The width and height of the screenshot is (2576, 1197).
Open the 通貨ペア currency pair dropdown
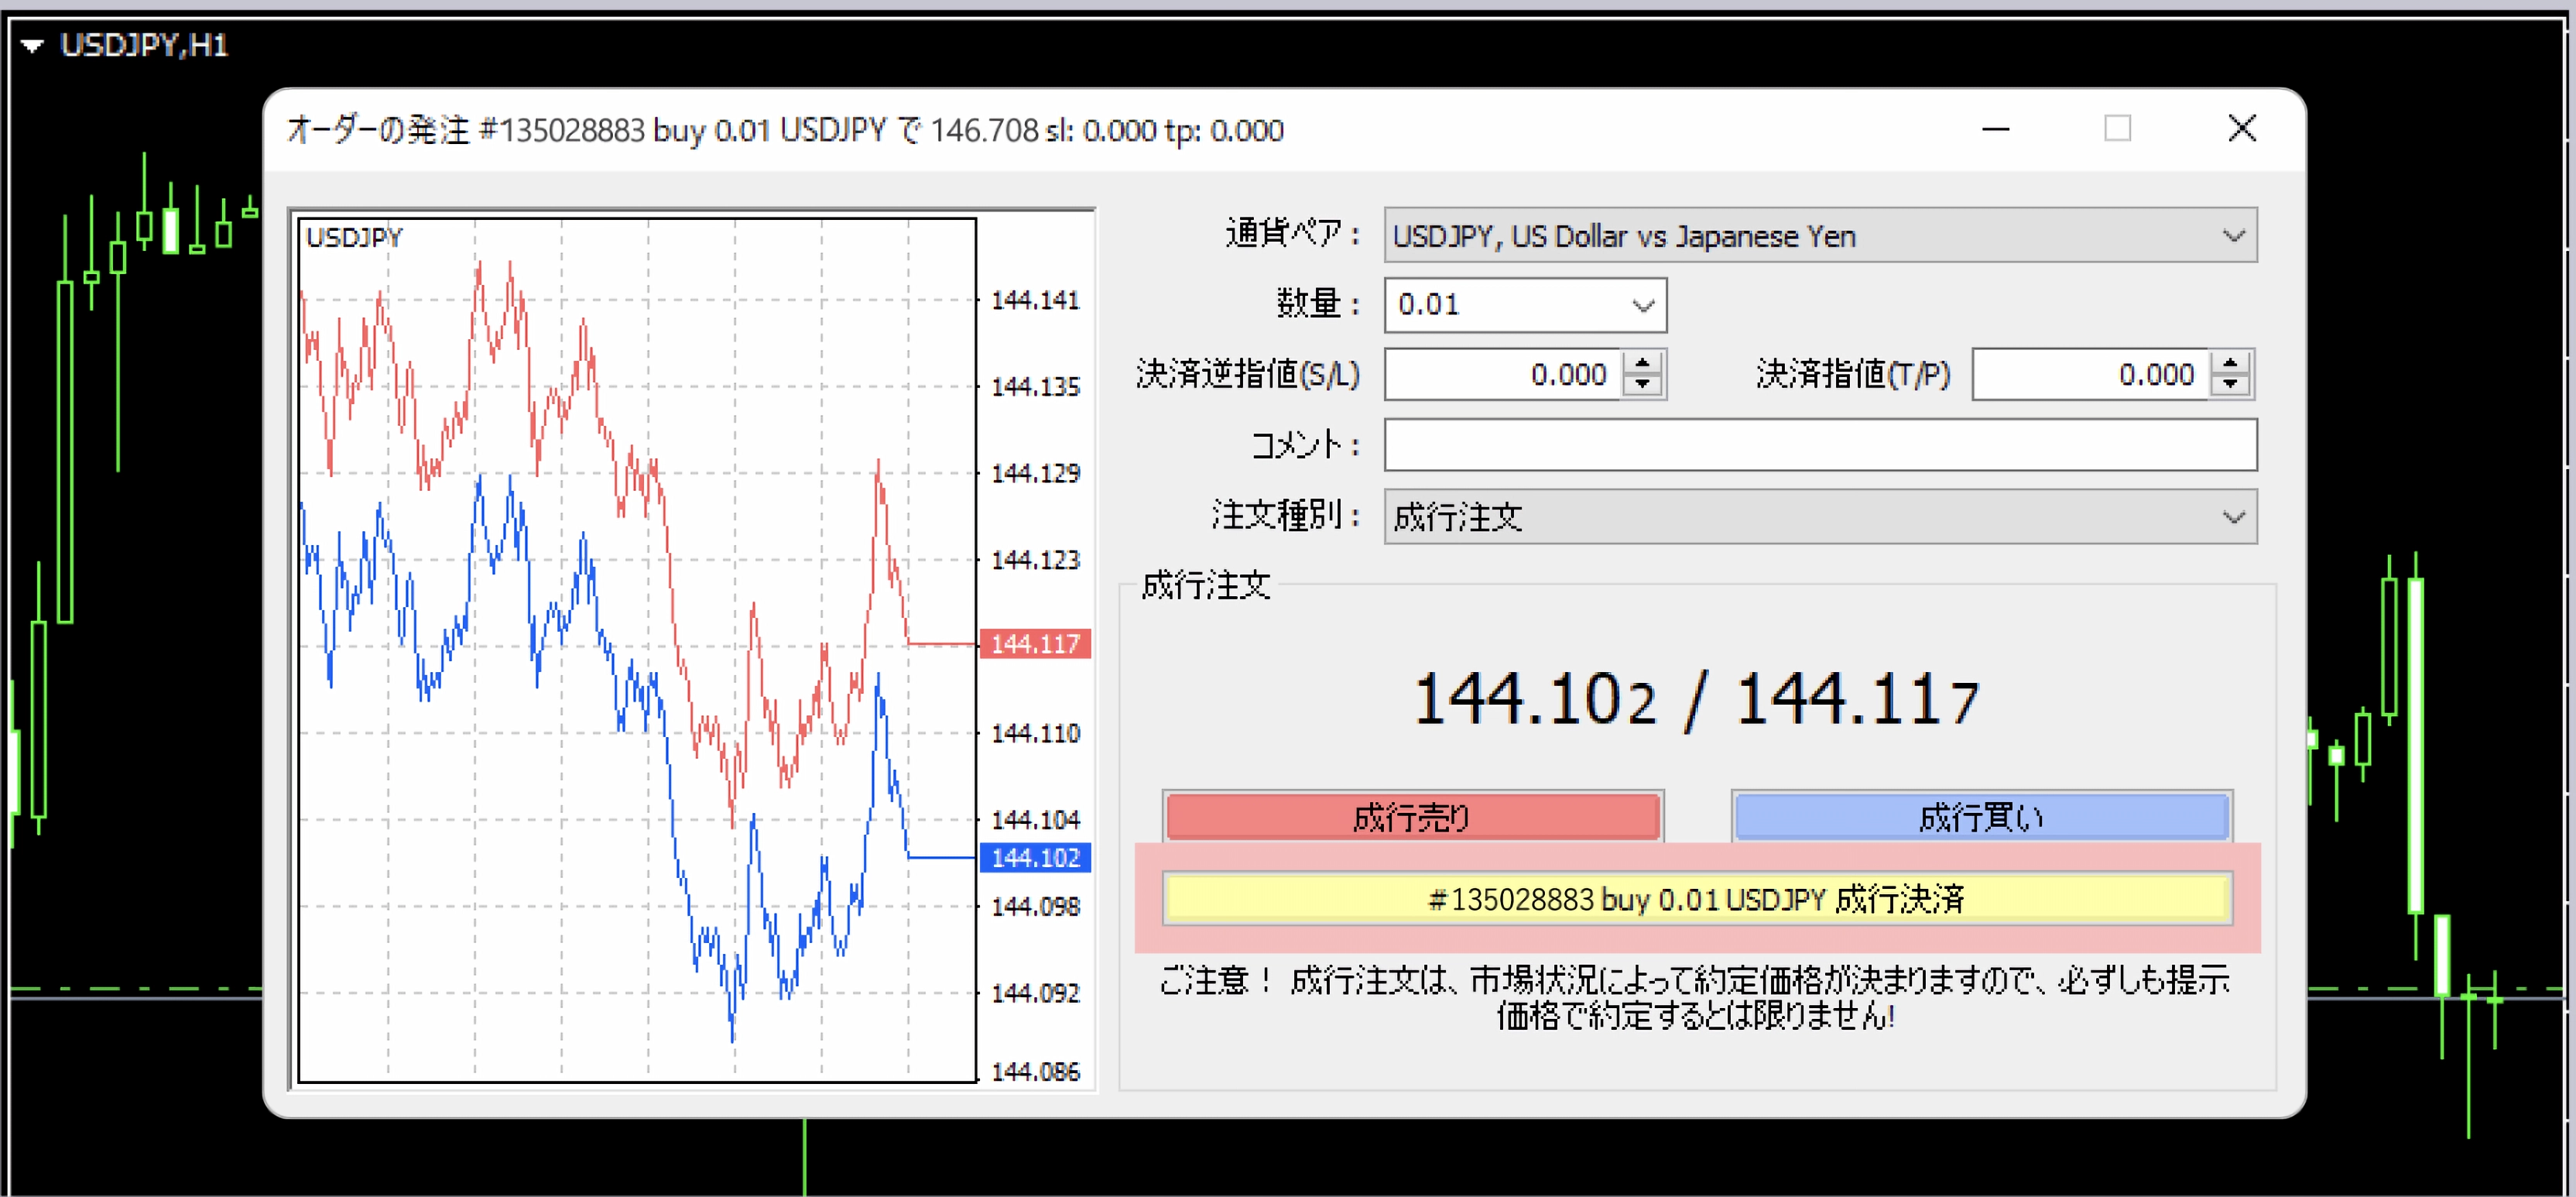pos(2233,236)
